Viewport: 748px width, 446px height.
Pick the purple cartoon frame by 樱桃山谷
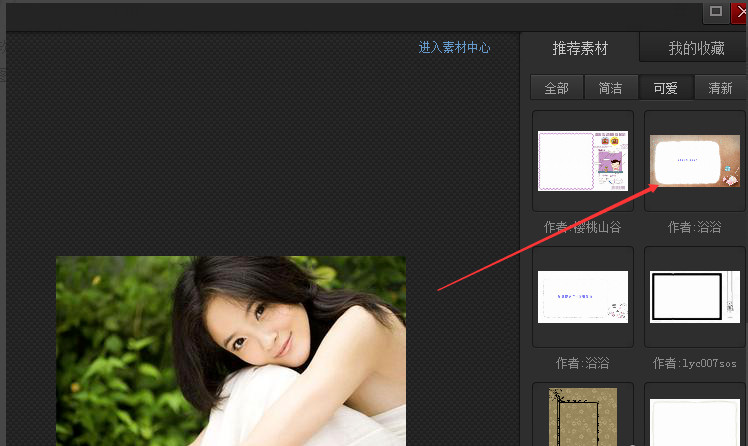tap(583, 160)
